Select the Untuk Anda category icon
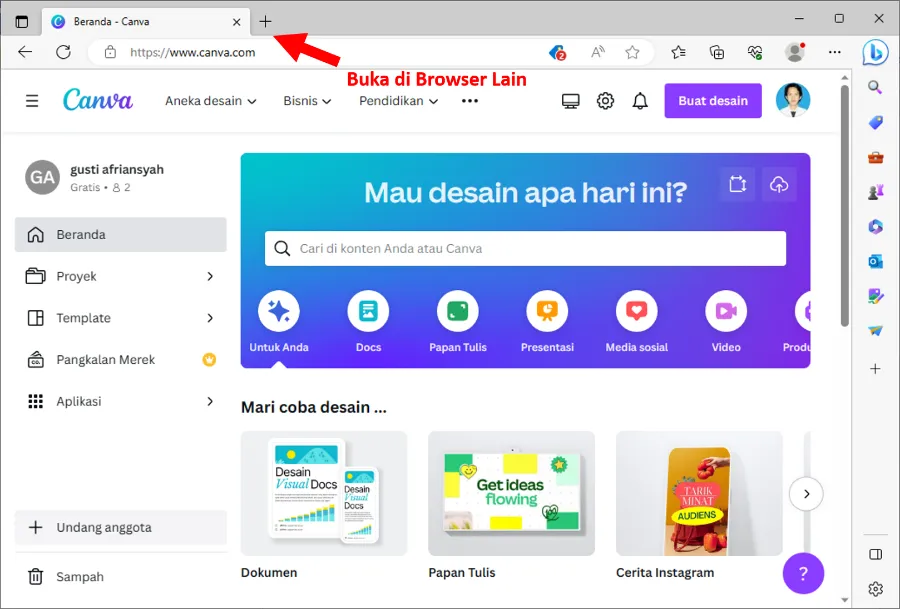 [x=279, y=311]
